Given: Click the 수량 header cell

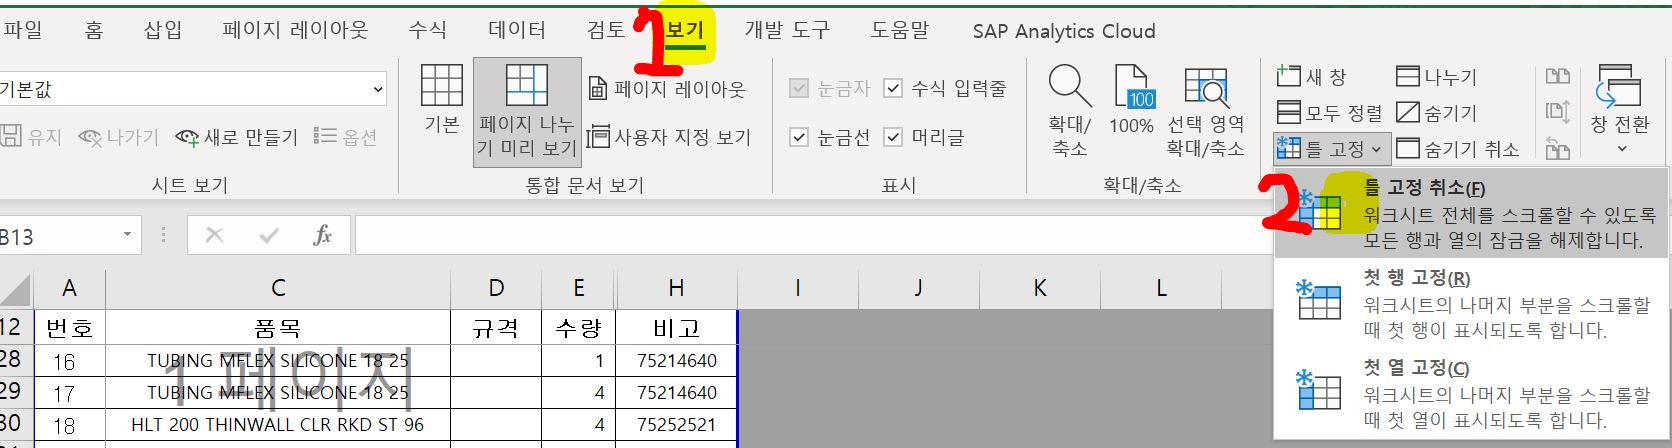Looking at the screenshot, I should tap(578, 327).
